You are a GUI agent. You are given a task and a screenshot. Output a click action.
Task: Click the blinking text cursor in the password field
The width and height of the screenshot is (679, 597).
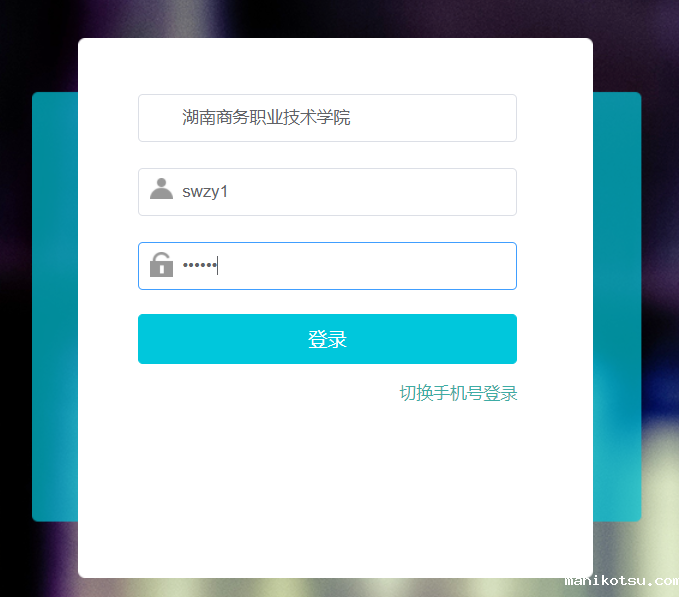pos(217,265)
